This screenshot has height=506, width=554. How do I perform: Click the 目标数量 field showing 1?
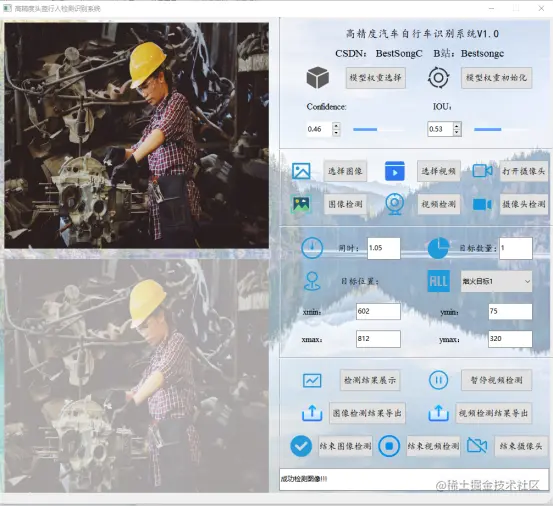click(515, 248)
